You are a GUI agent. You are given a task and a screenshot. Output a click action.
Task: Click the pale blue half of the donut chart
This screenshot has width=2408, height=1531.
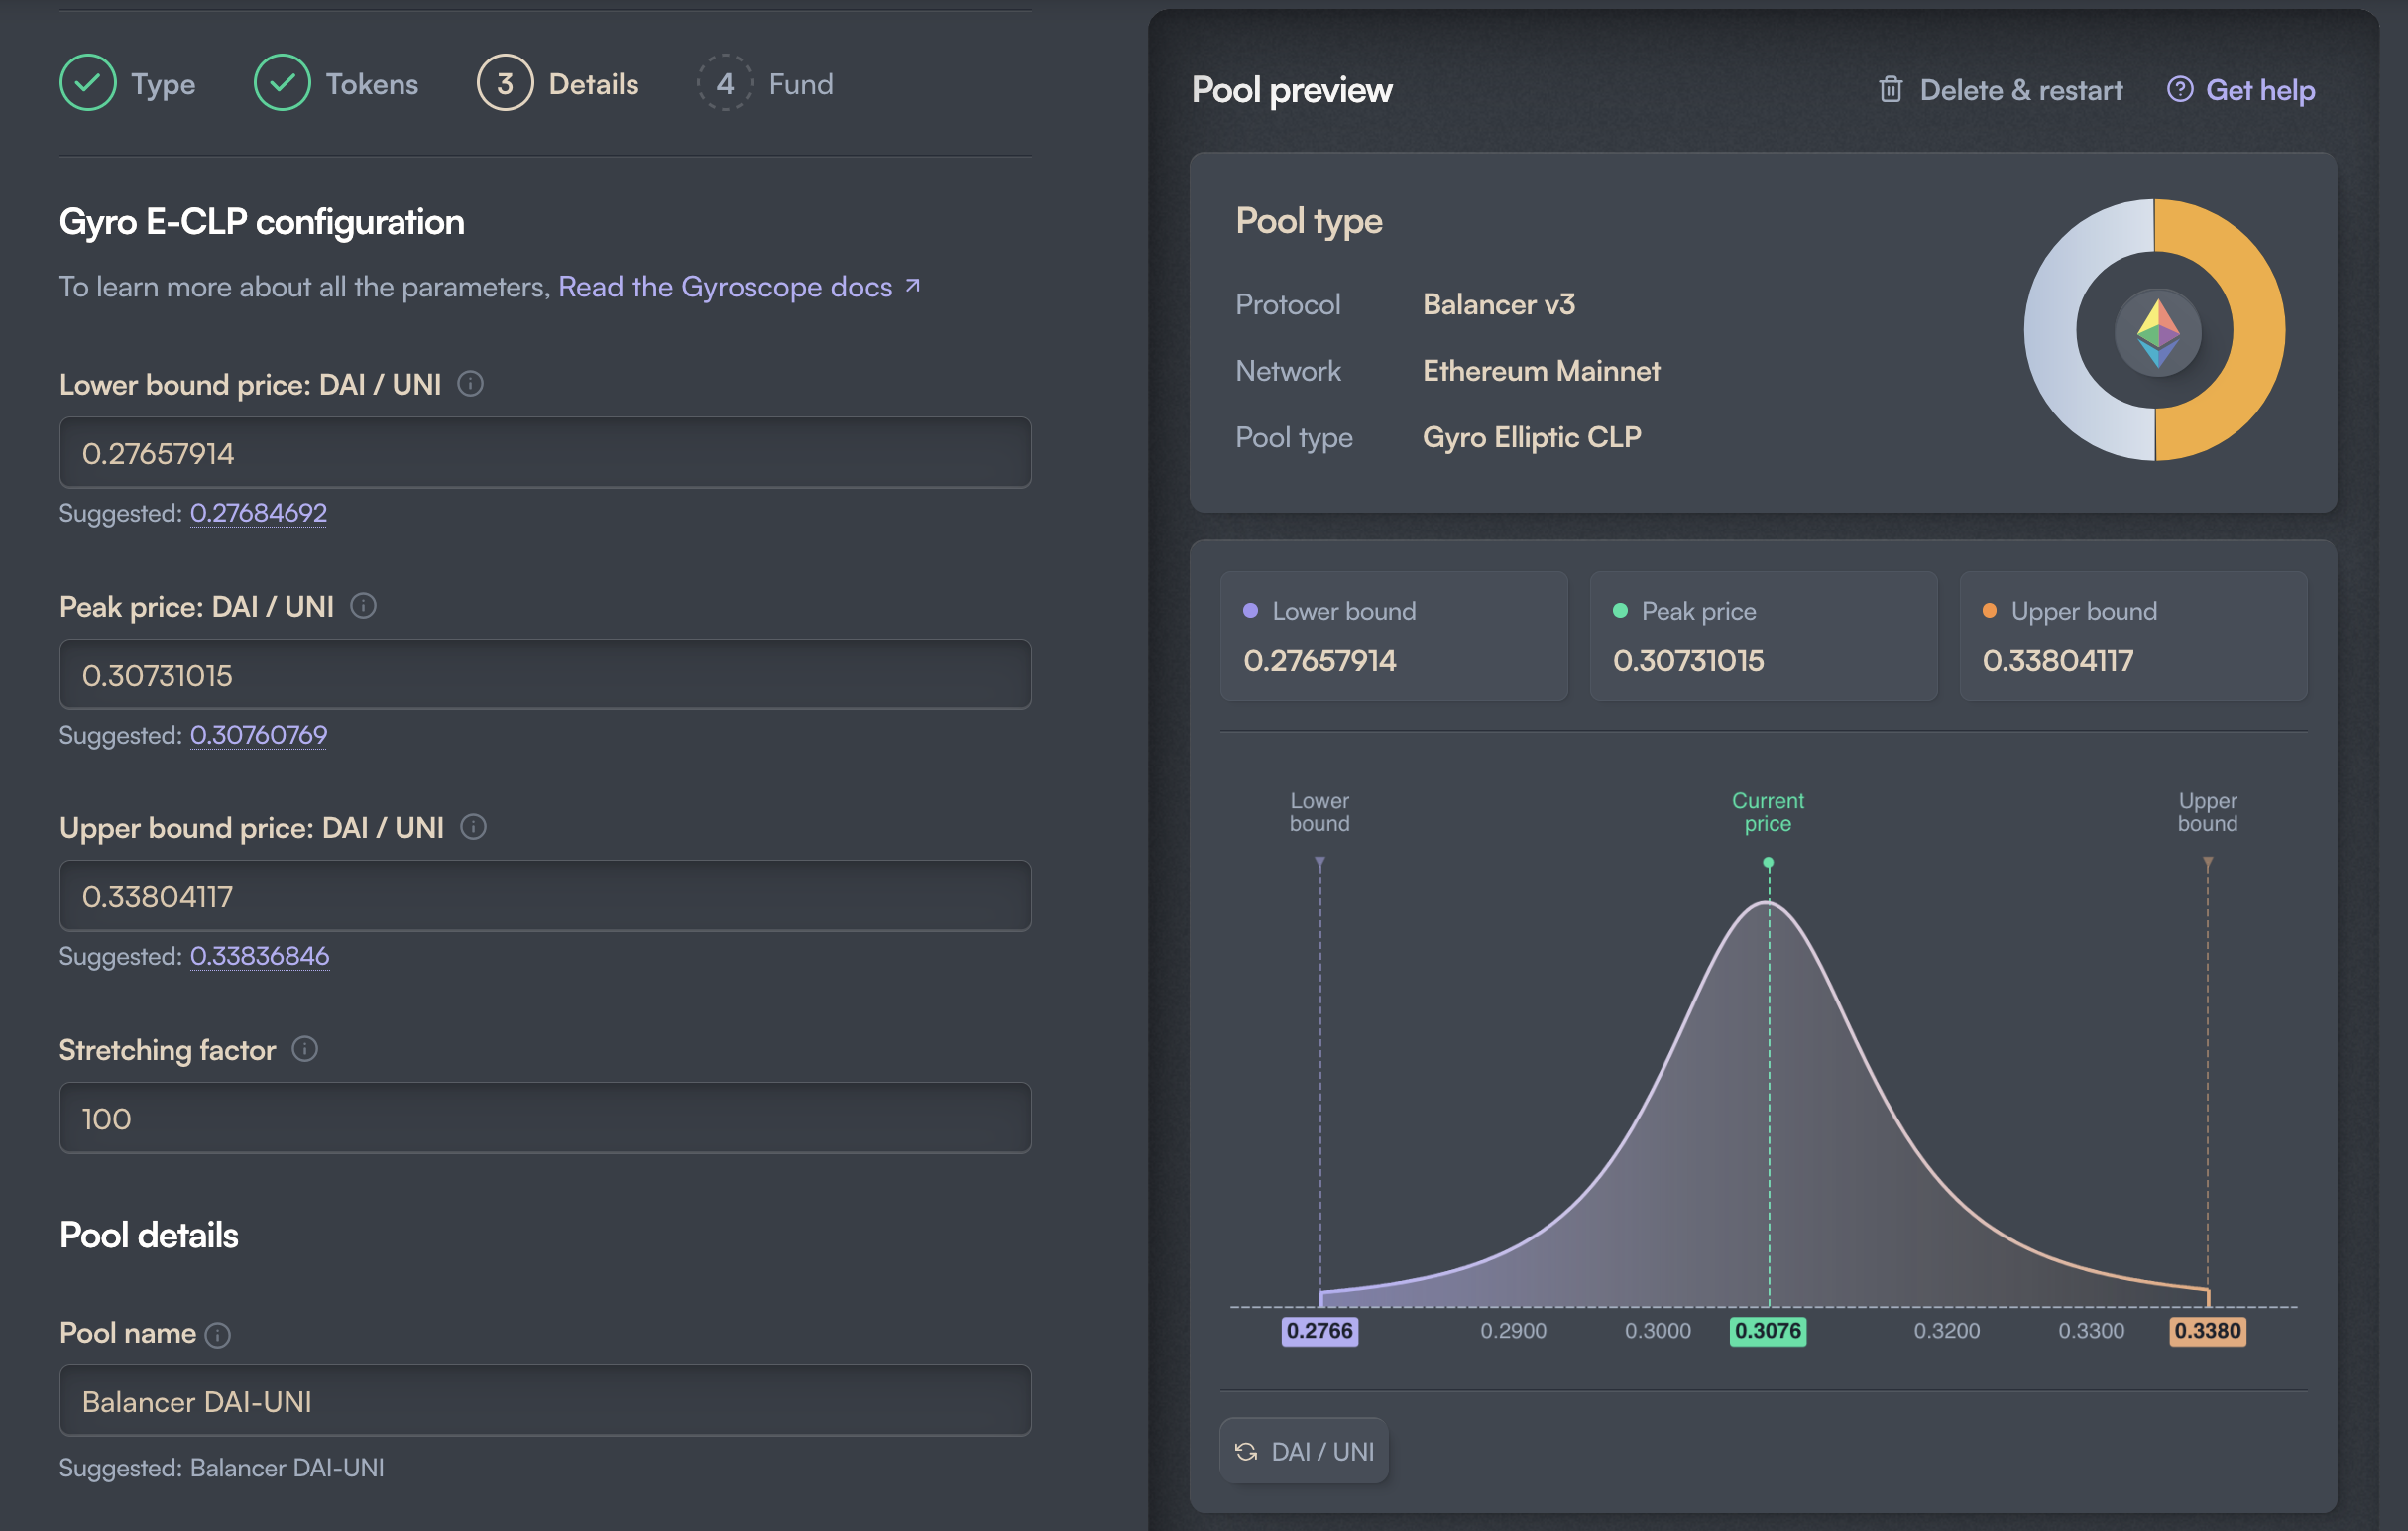2050,330
